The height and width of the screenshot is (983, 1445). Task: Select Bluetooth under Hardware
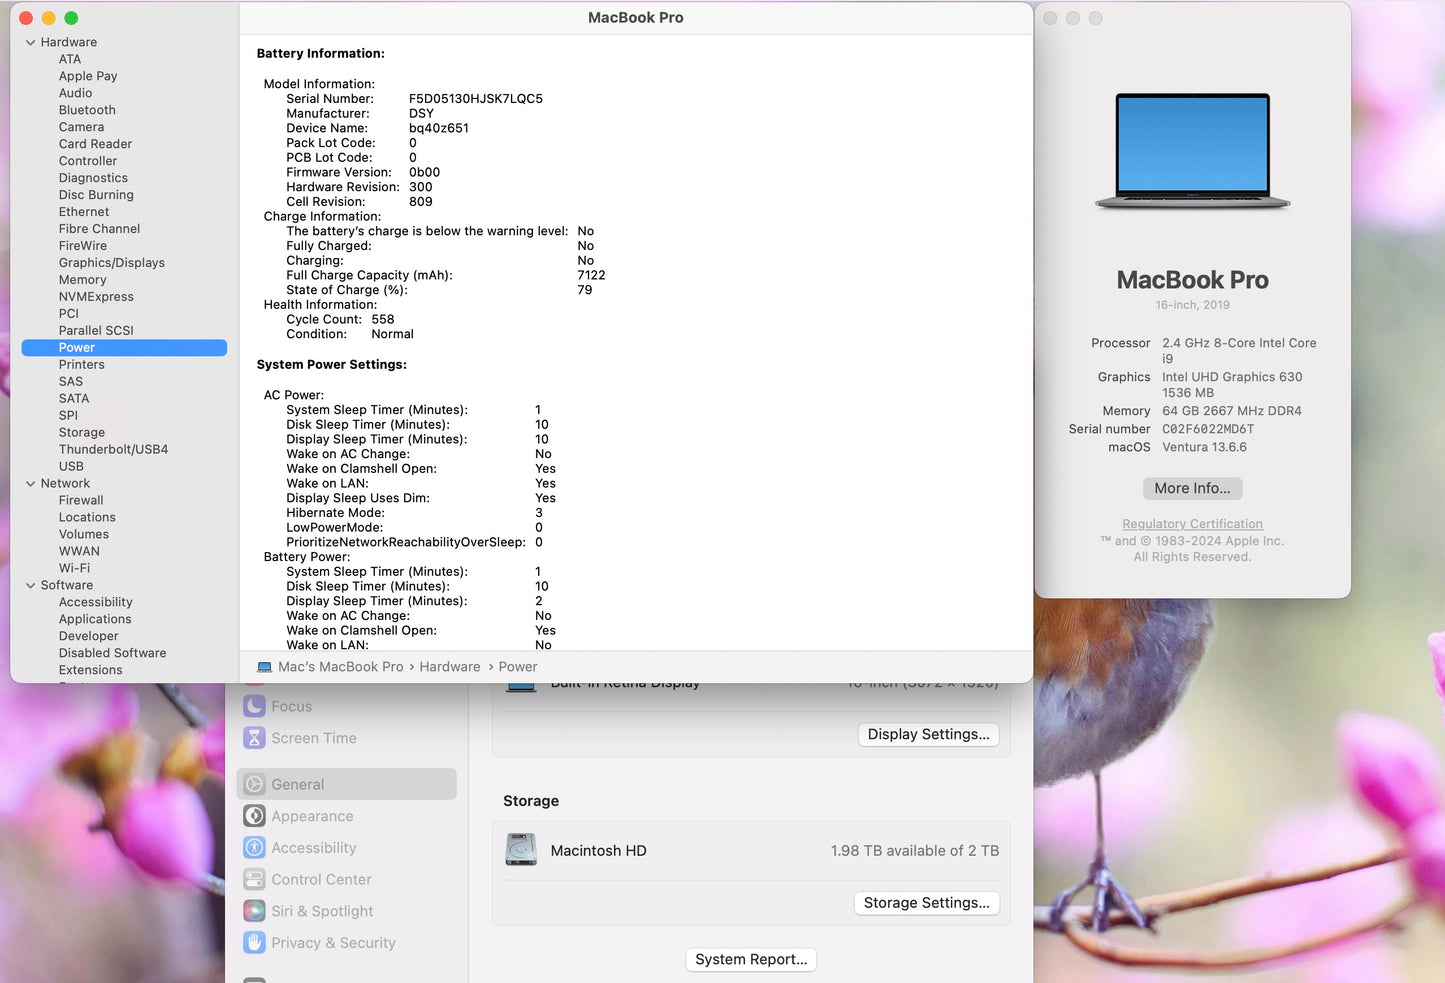coord(87,110)
